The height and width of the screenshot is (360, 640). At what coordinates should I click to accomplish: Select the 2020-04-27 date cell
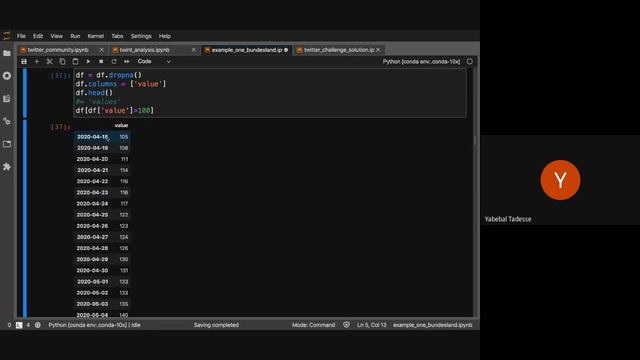point(92,237)
